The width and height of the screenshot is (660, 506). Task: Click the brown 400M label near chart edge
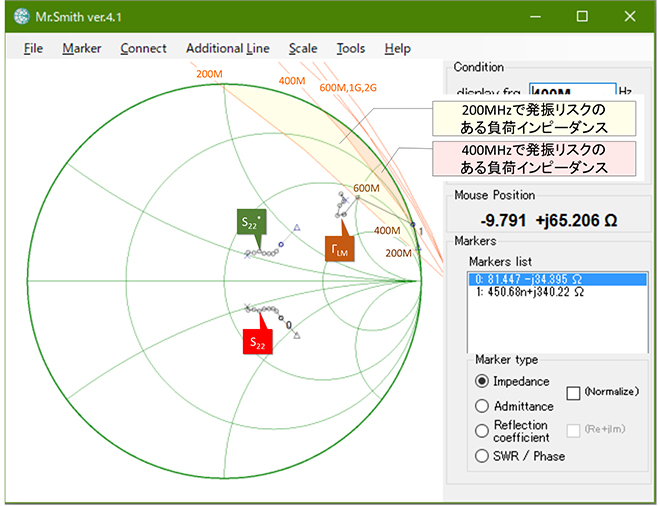coord(387,230)
